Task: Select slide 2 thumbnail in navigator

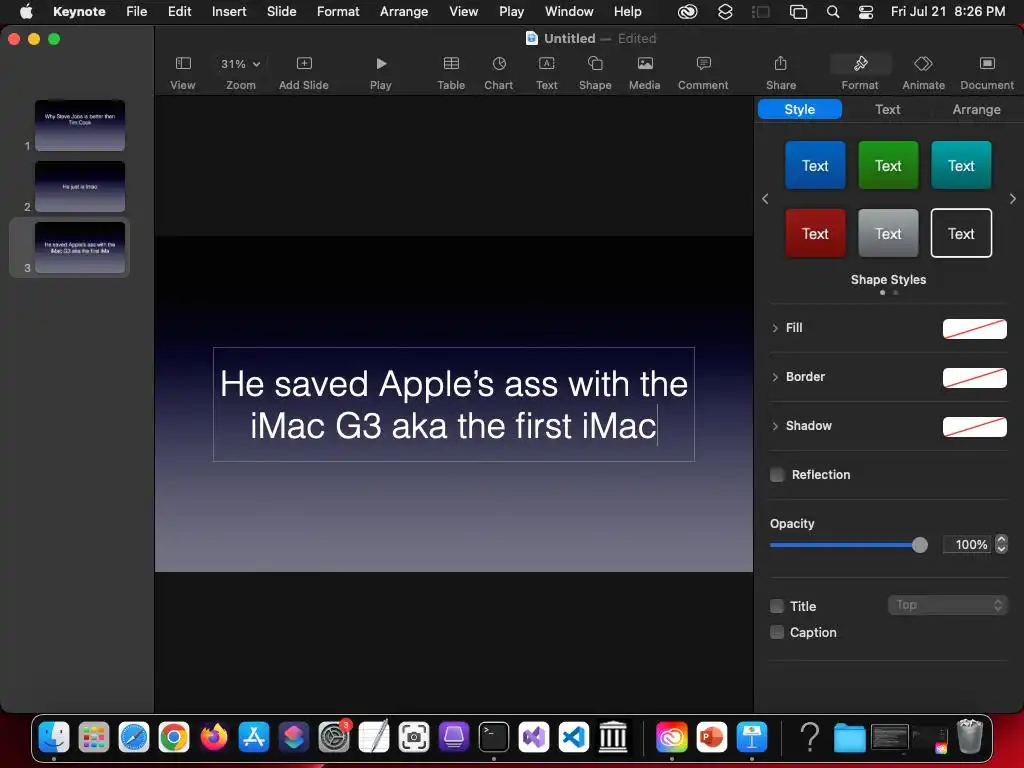Action: (x=80, y=186)
